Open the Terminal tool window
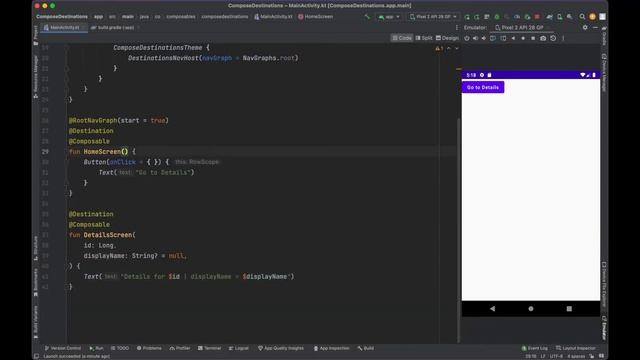This screenshot has height=360, width=640. [x=209, y=348]
